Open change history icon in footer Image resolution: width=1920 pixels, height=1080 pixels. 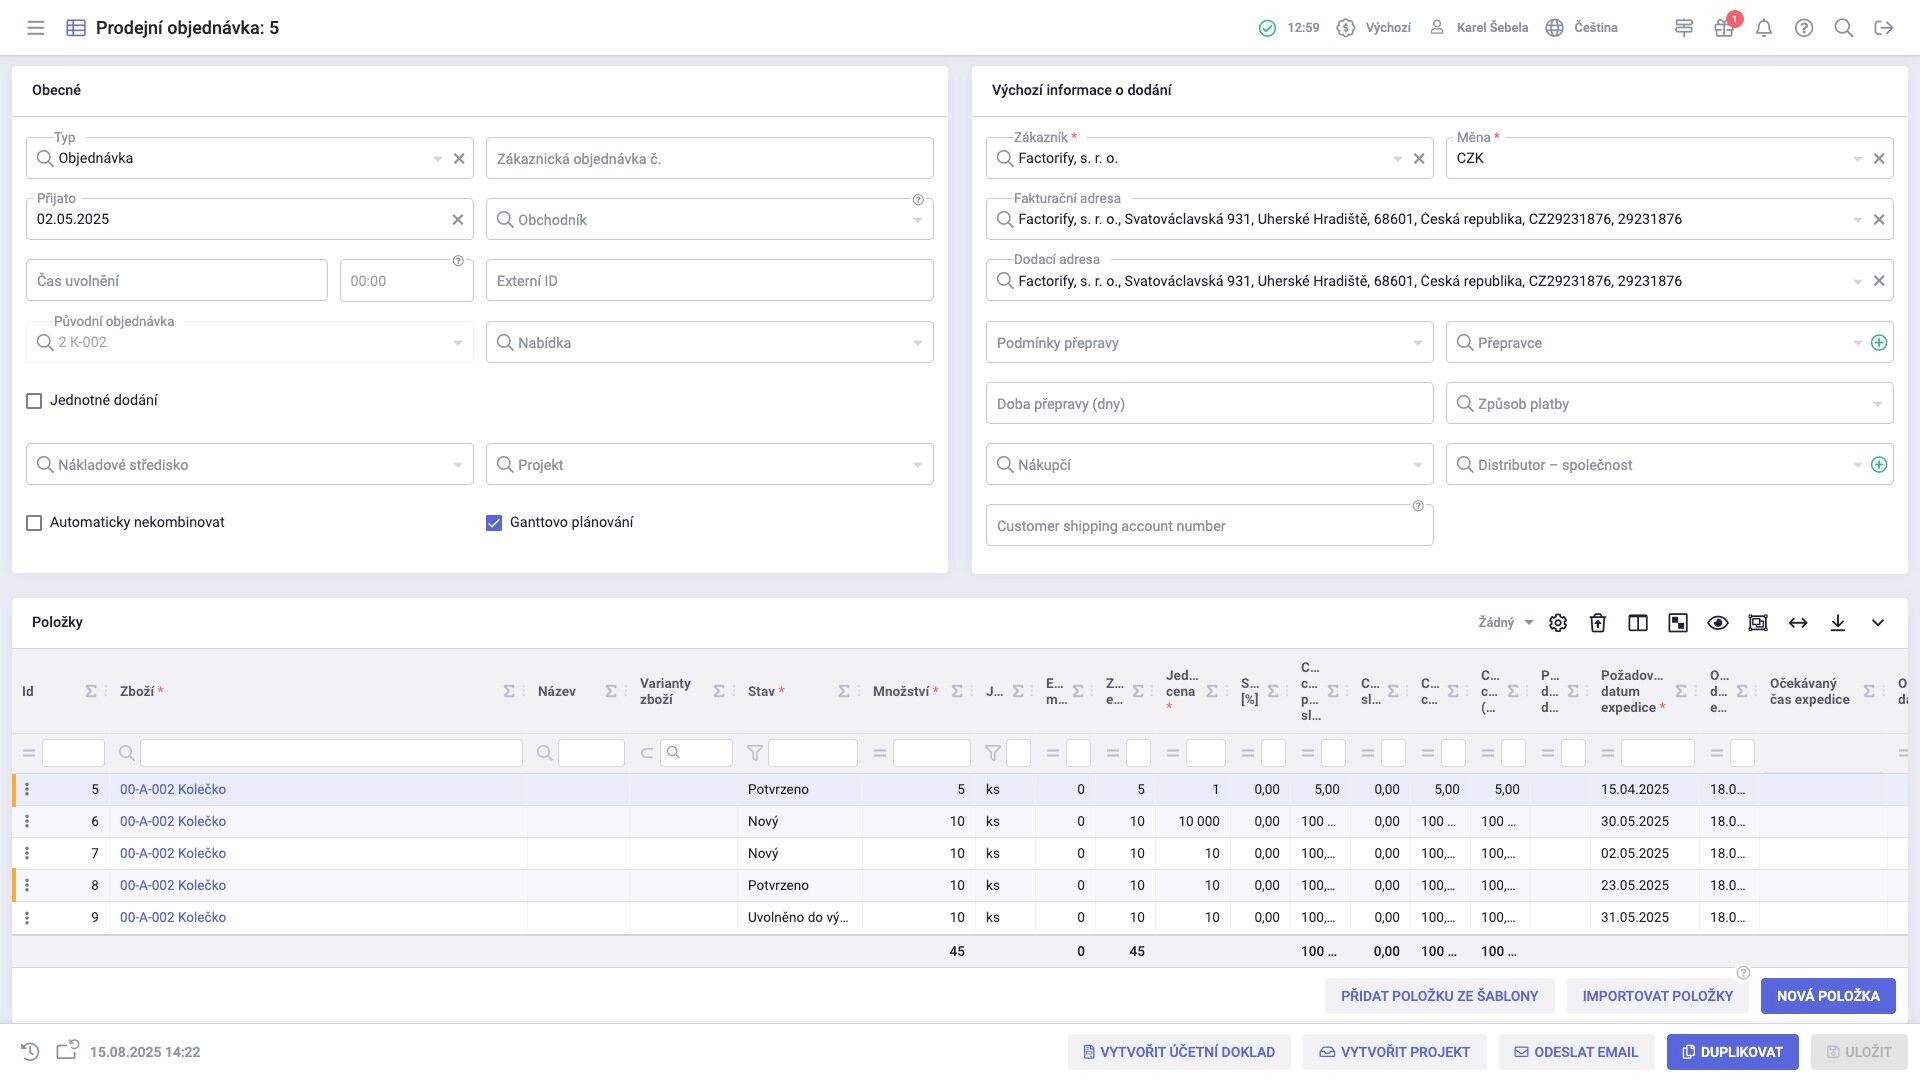click(x=30, y=1052)
